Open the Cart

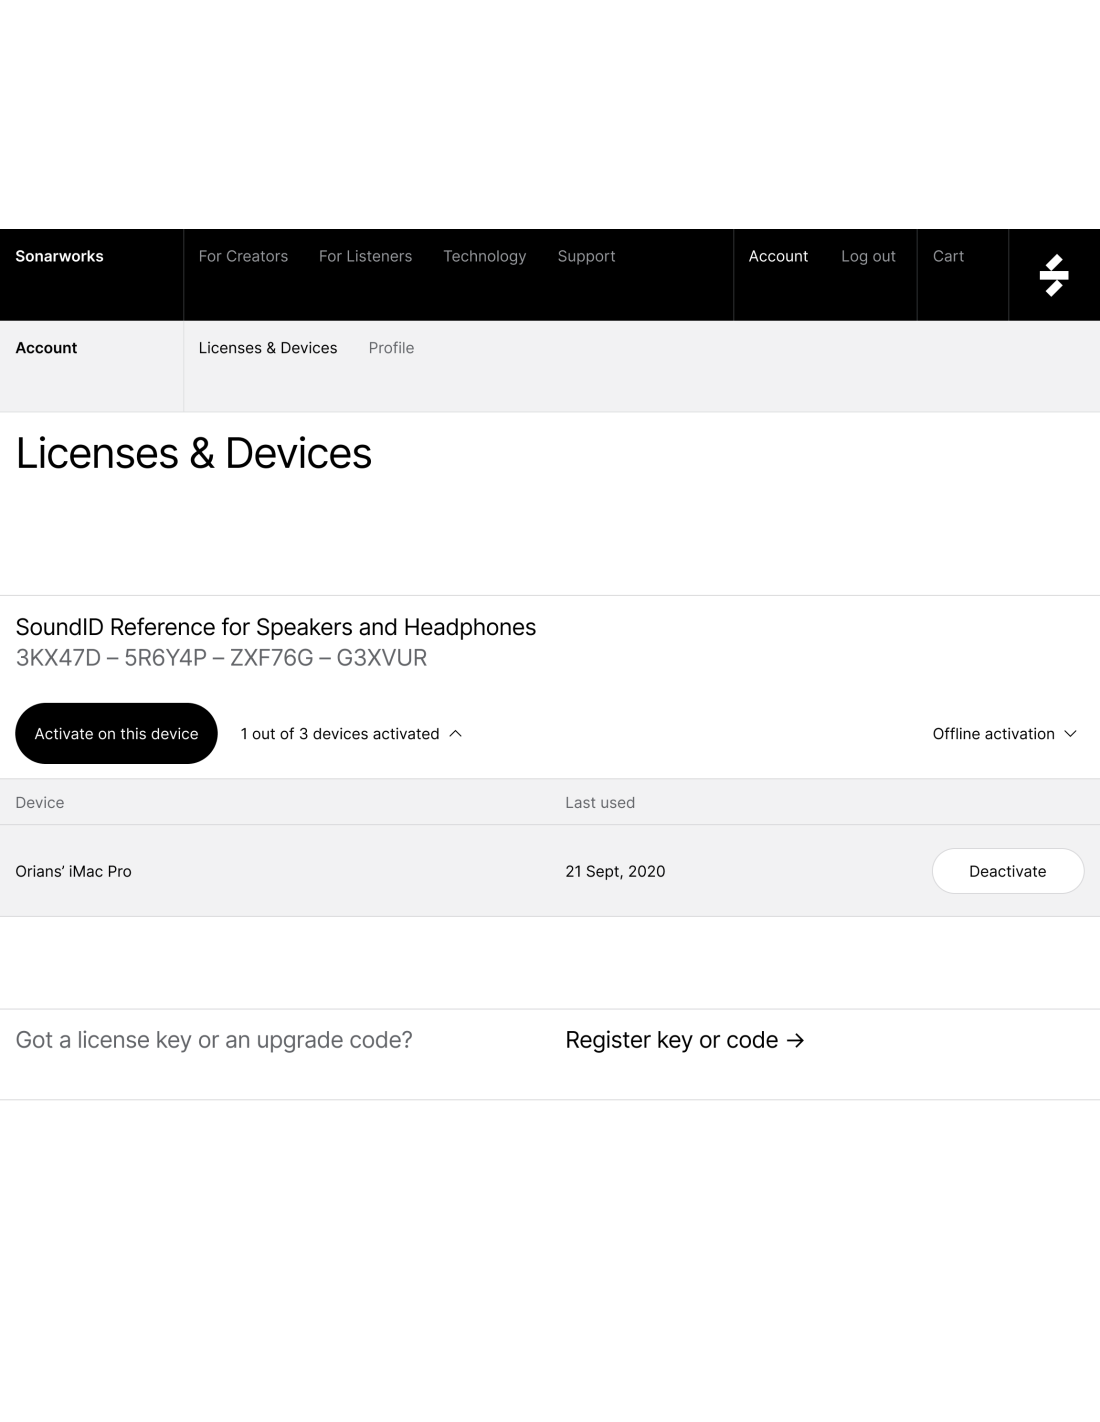pos(948,256)
